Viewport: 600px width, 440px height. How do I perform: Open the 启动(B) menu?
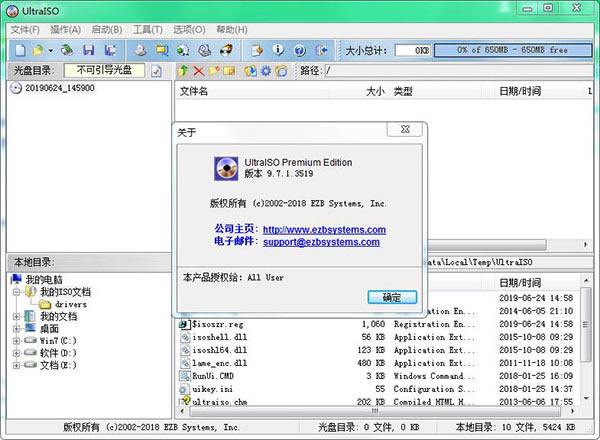tap(107, 29)
